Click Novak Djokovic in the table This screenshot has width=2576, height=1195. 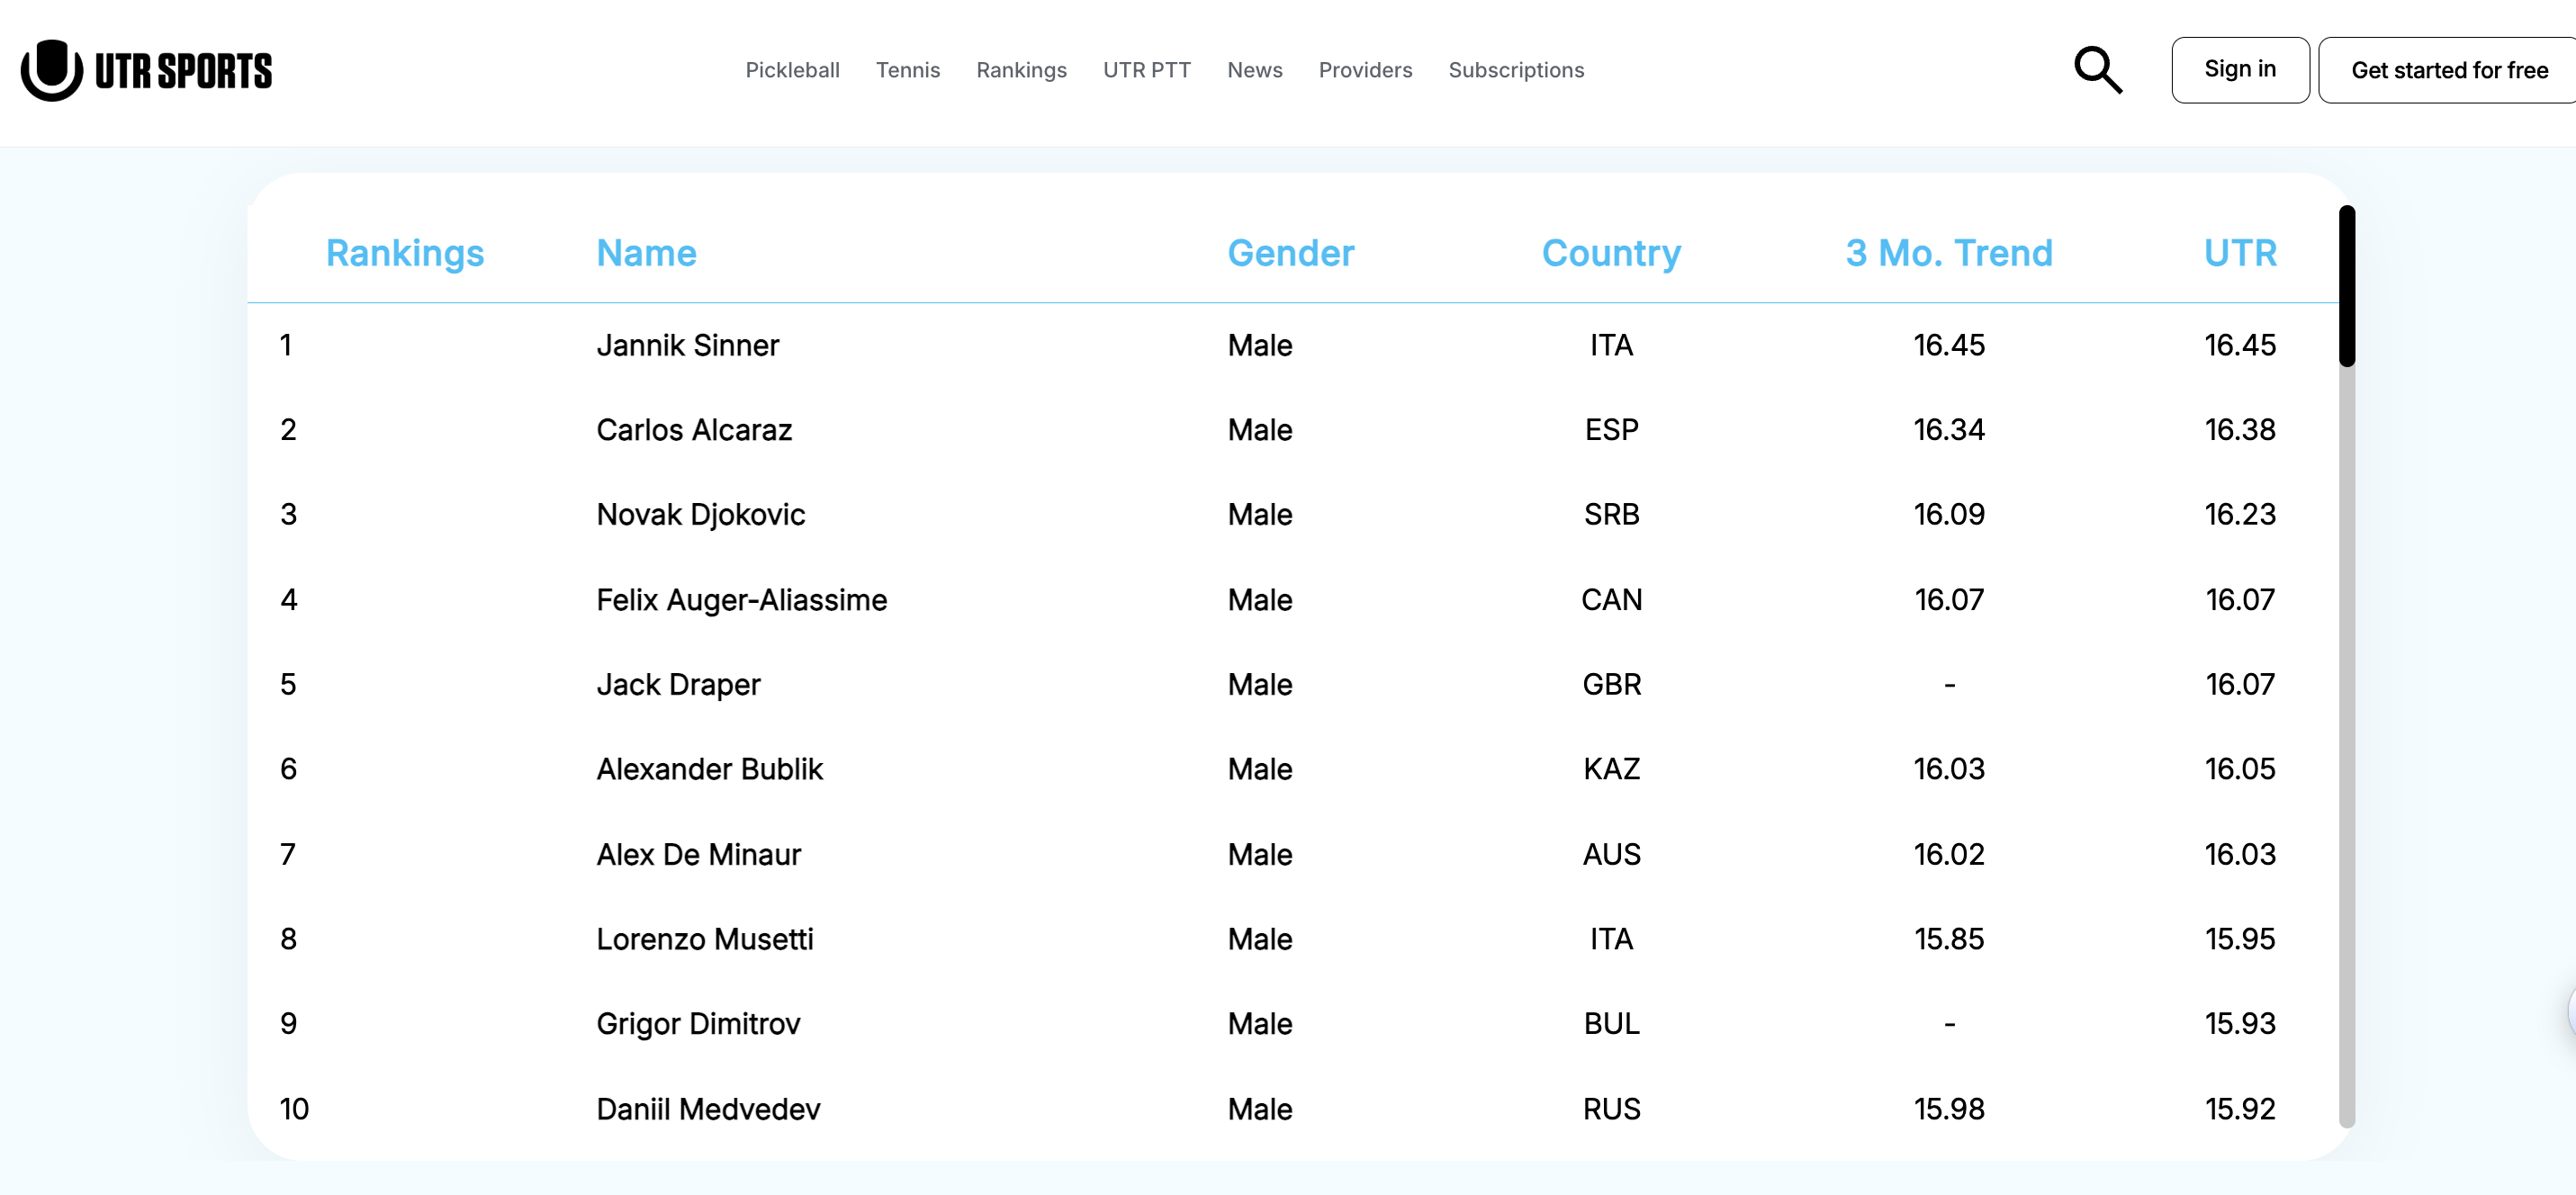point(700,514)
